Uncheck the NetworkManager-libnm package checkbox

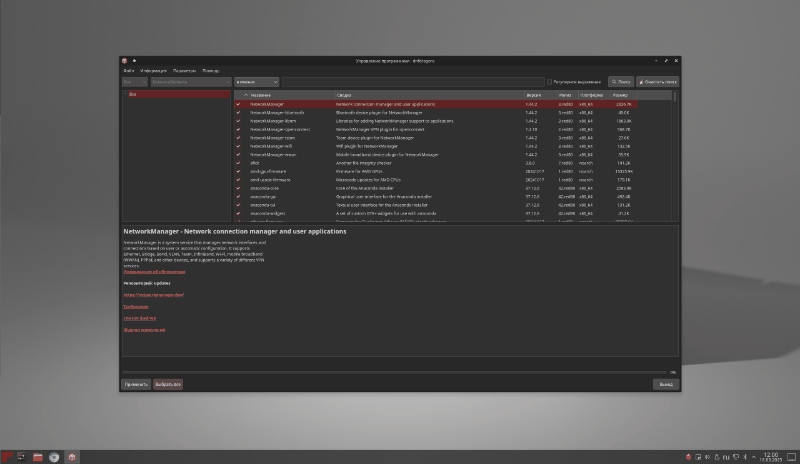pos(238,121)
